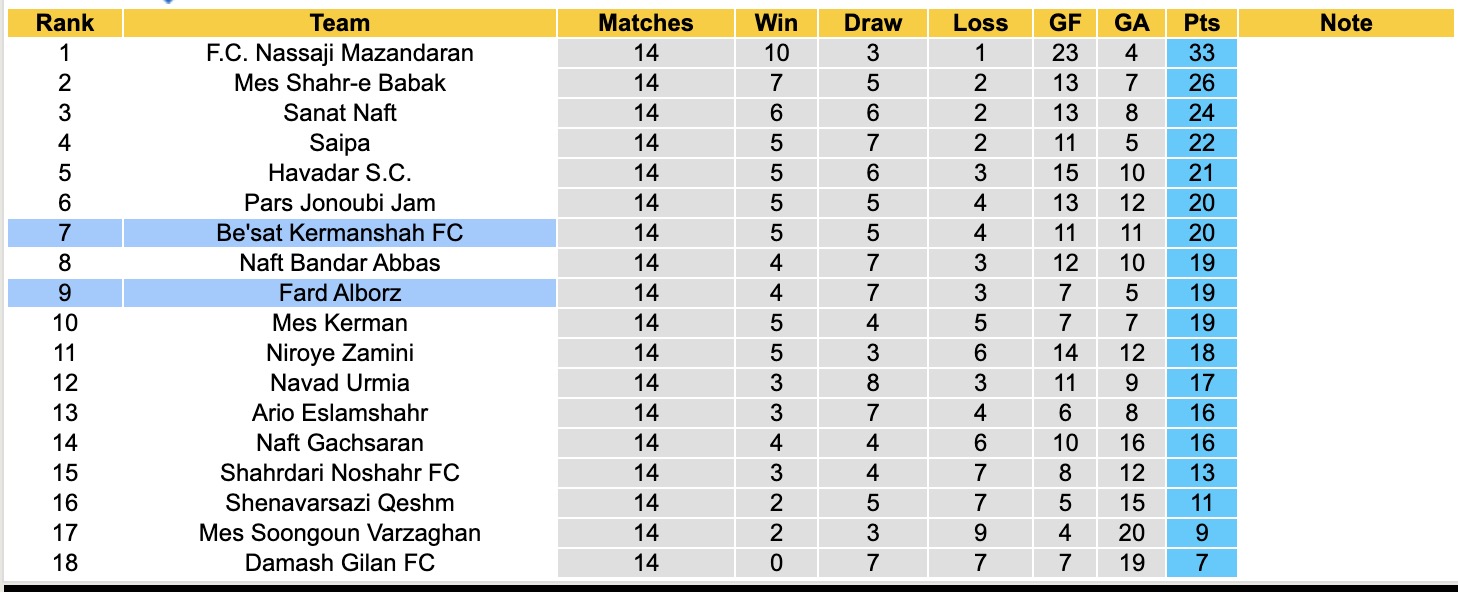Open Mes Shahr-e Babak team
Viewport: 1458px width, 592px height.
[x=340, y=83]
